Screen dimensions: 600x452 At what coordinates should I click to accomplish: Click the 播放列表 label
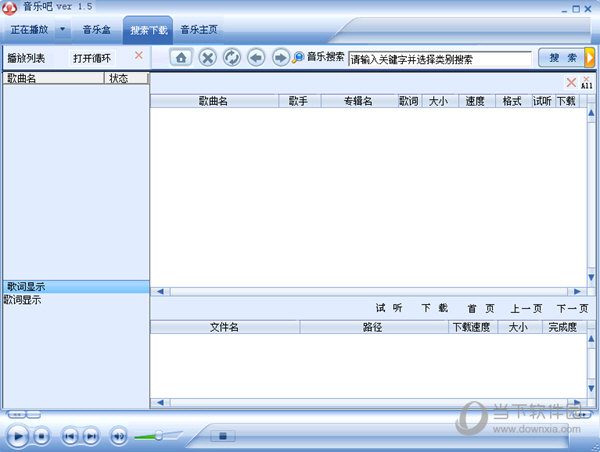pyautogui.click(x=26, y=58)
